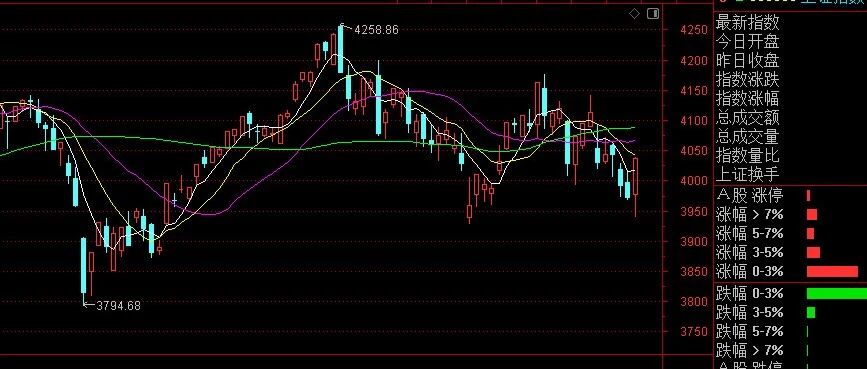The height and width of the screenshot is (369, 867).
Task: Toggle the panel layout icon beside the diamond
Action: pos(653,13)
